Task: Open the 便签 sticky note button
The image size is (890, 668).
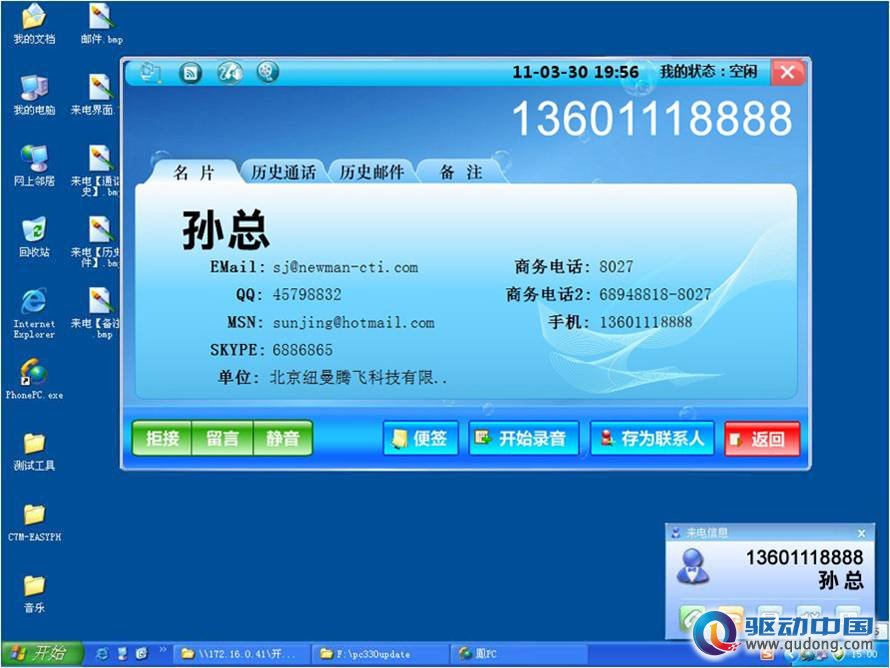Action: (x=421, y=438)
